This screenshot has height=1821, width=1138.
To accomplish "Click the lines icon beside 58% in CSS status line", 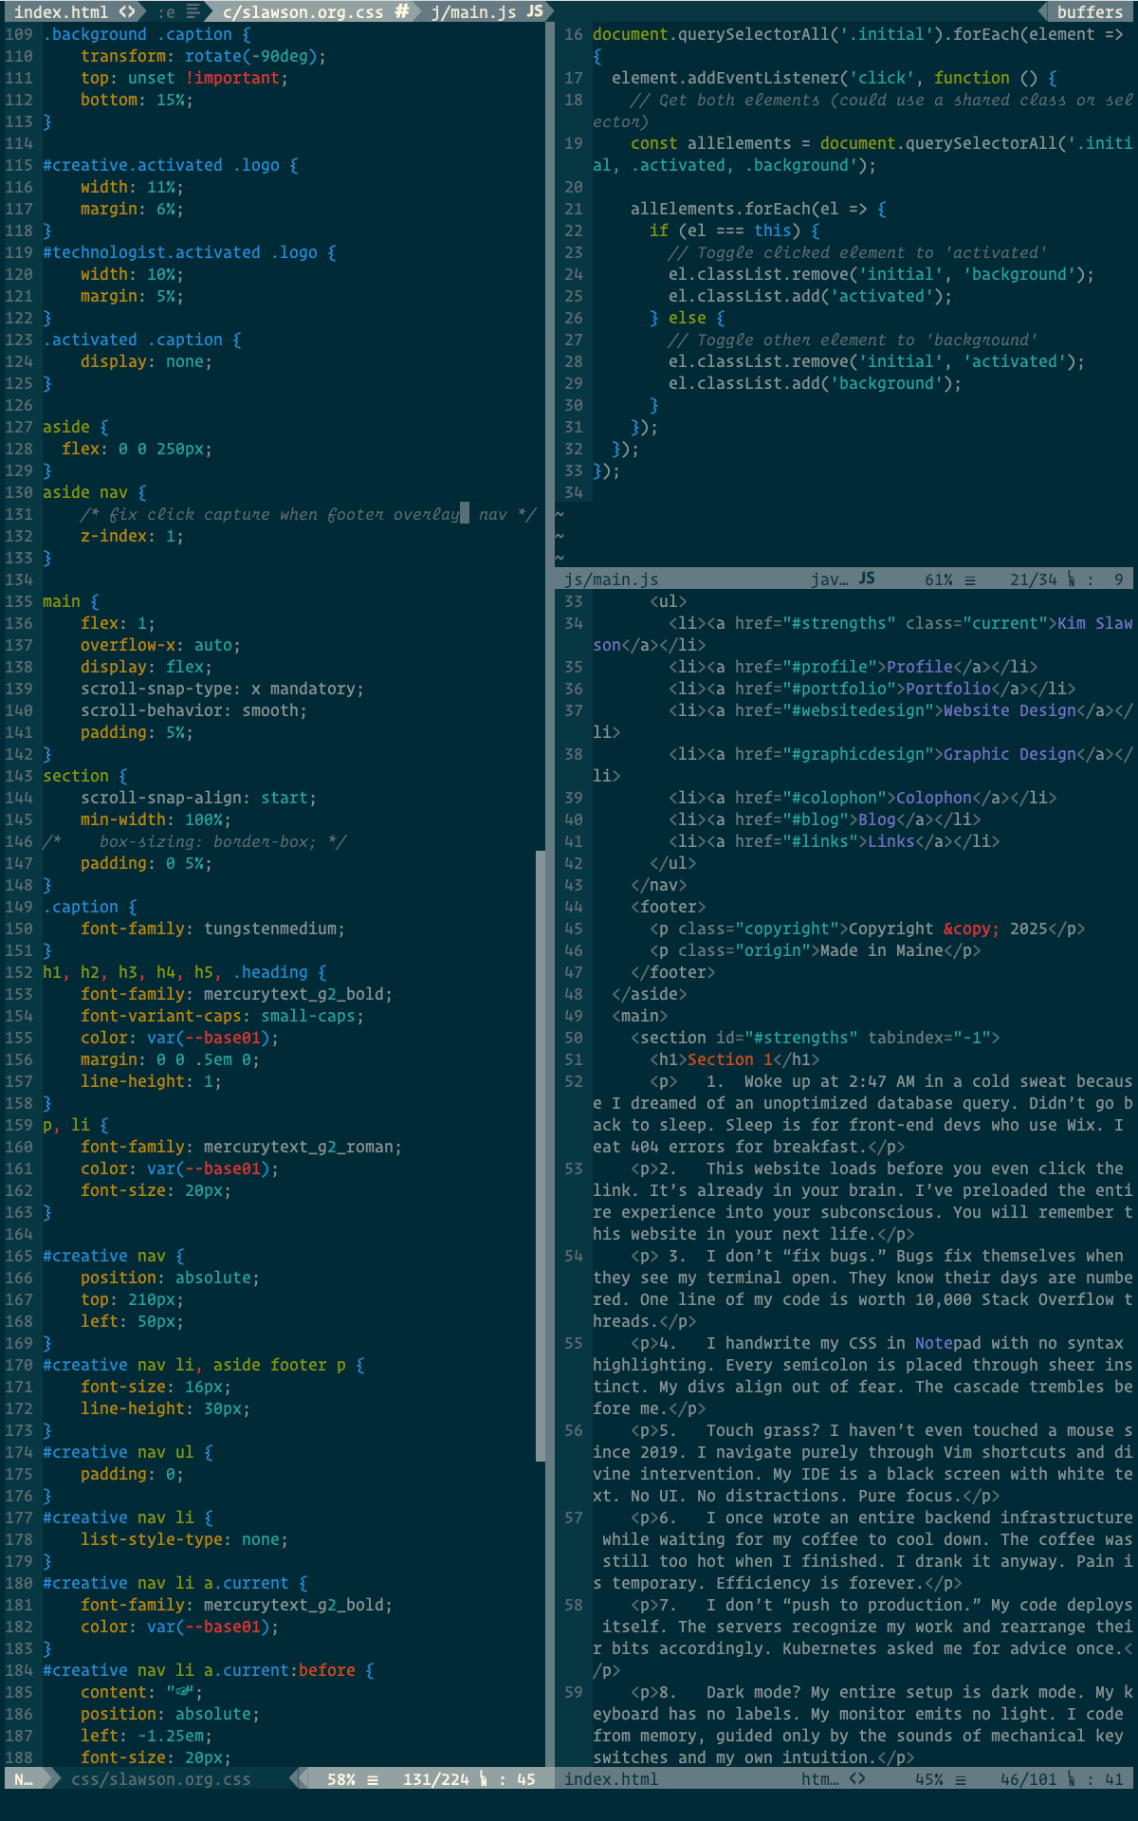I will pyautogui.click(x=372, y=1779).
